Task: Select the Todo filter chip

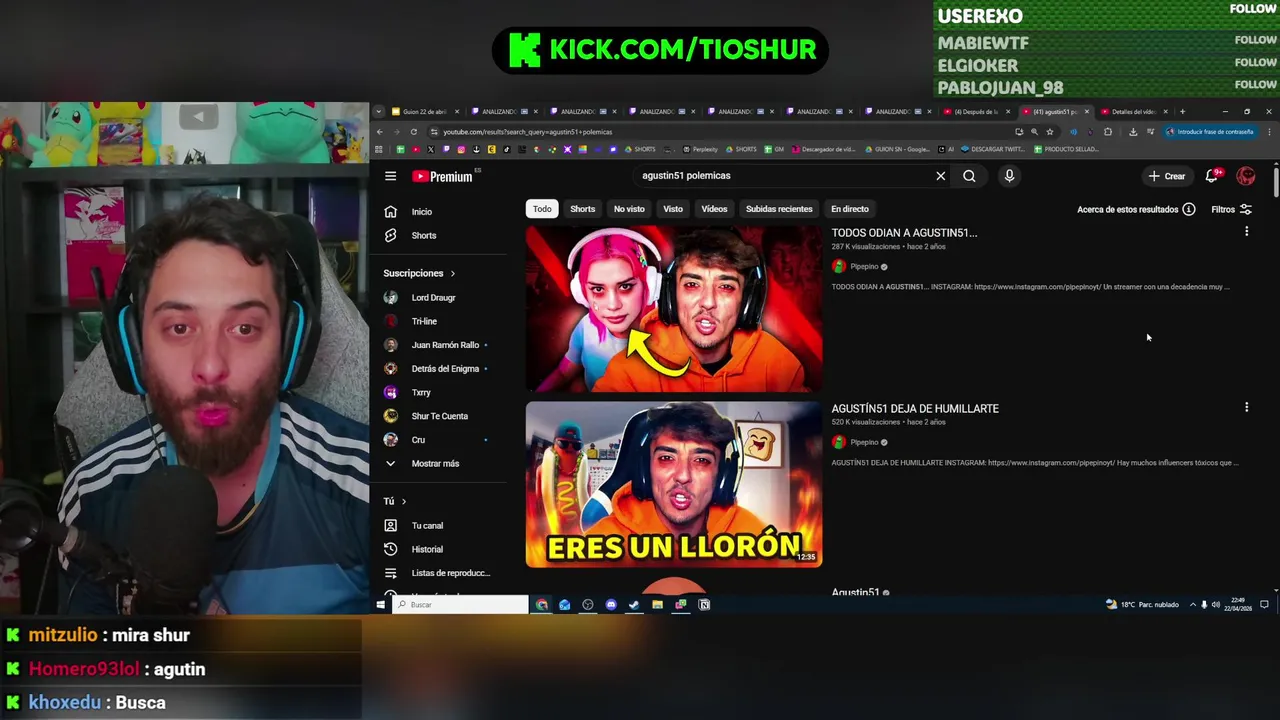Action: click(x=542, y=209)
